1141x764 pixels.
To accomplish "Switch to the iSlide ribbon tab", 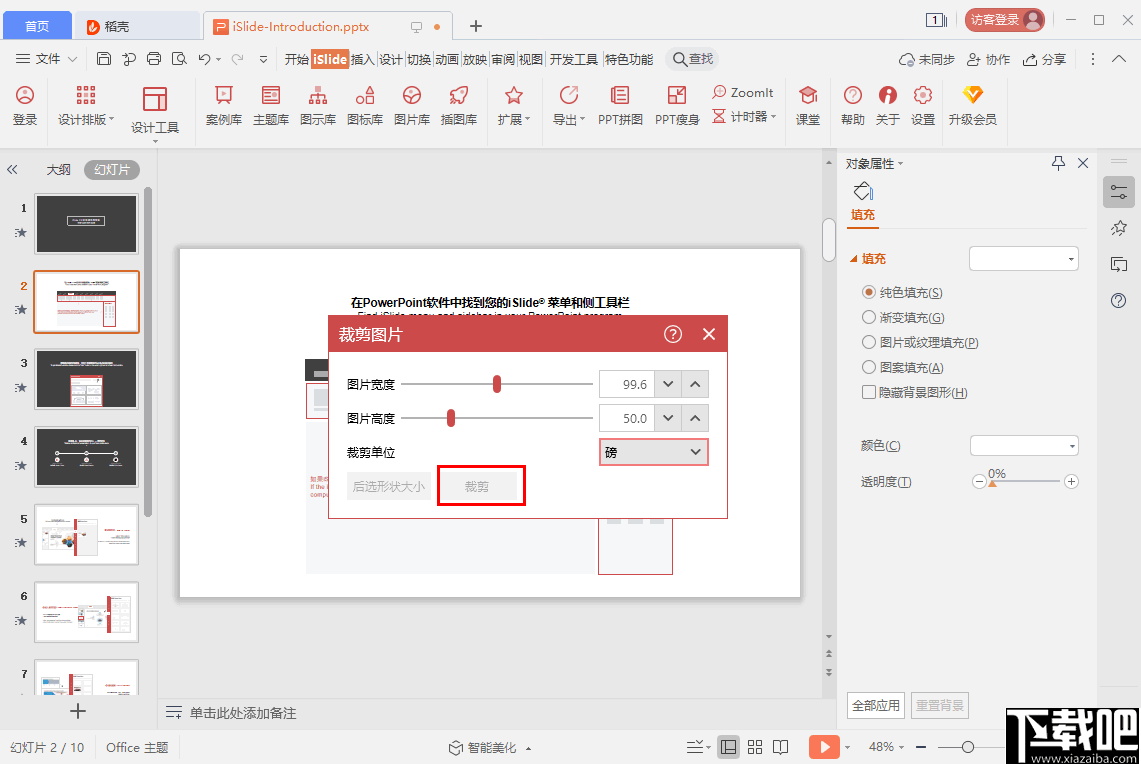I will 330,59.
